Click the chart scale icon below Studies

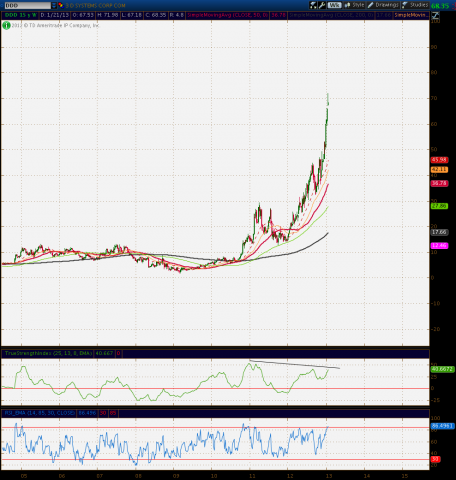(x=435, y=15)
